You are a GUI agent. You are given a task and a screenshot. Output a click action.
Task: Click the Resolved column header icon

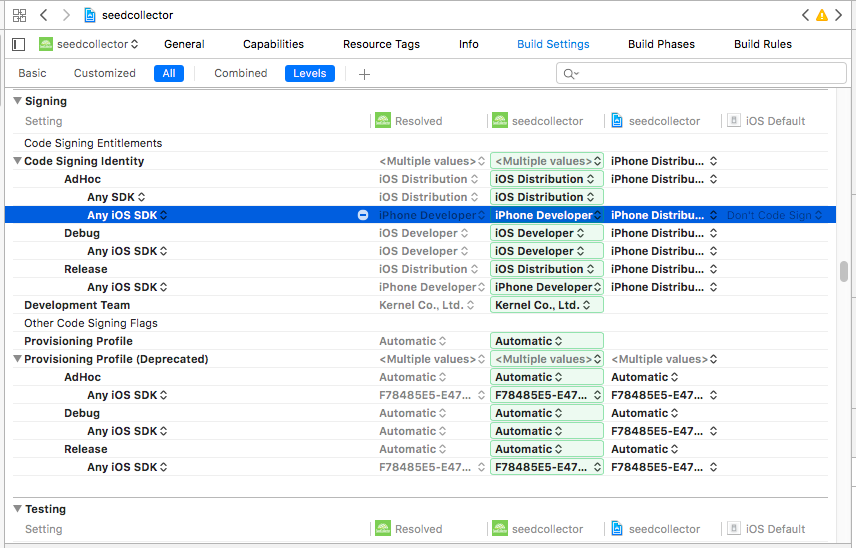[x=382, y=121]
